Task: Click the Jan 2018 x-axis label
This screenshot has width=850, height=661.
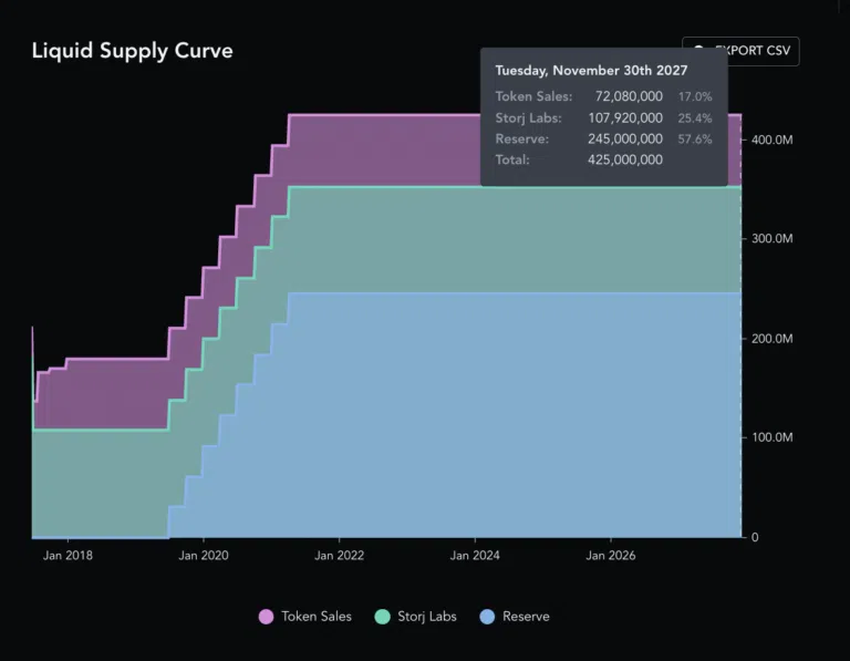Action: (x=68, y=556)
